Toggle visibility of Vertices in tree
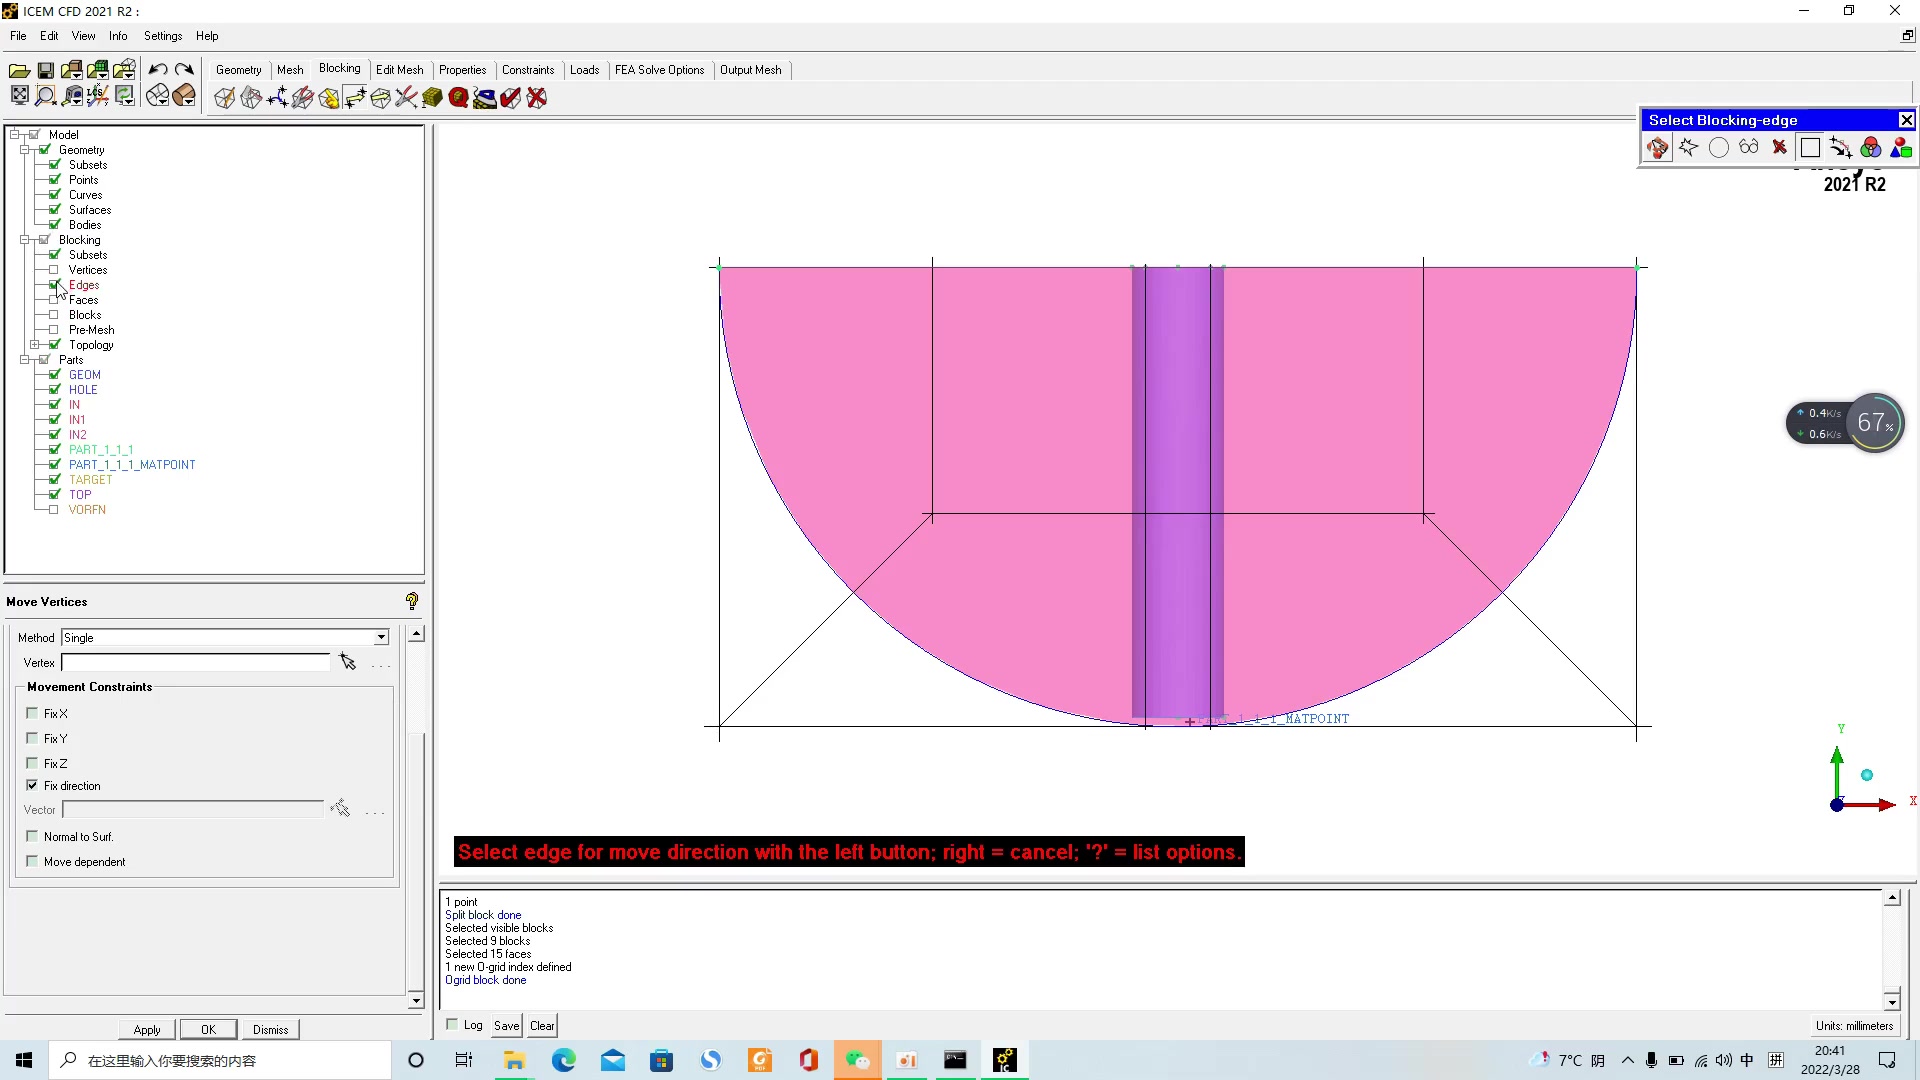The height and width of the screenshot is (1080, 1920). pyautogui.click(x=54, y=270)
